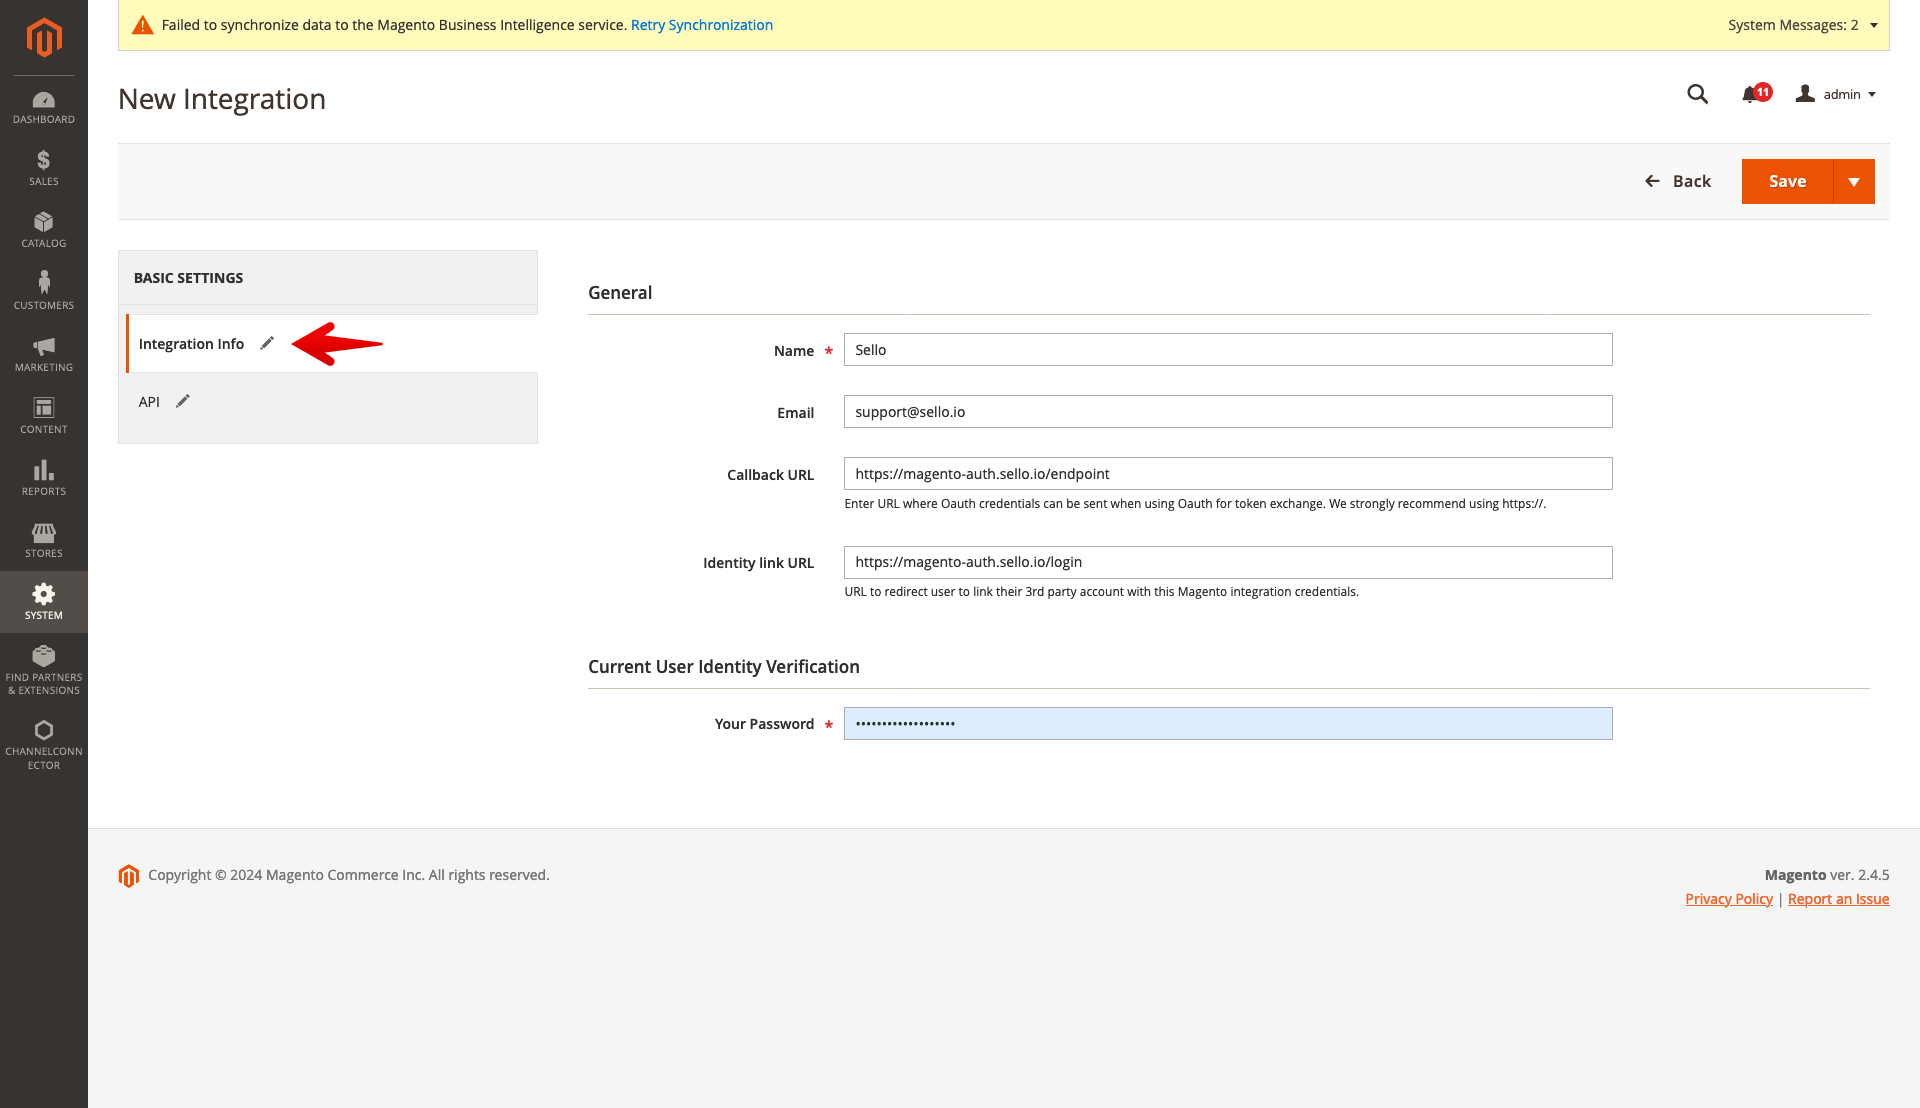Open the Dashboard sidebar section
This screenshot has width=1920, height=1108.
(x=44, y=107)
